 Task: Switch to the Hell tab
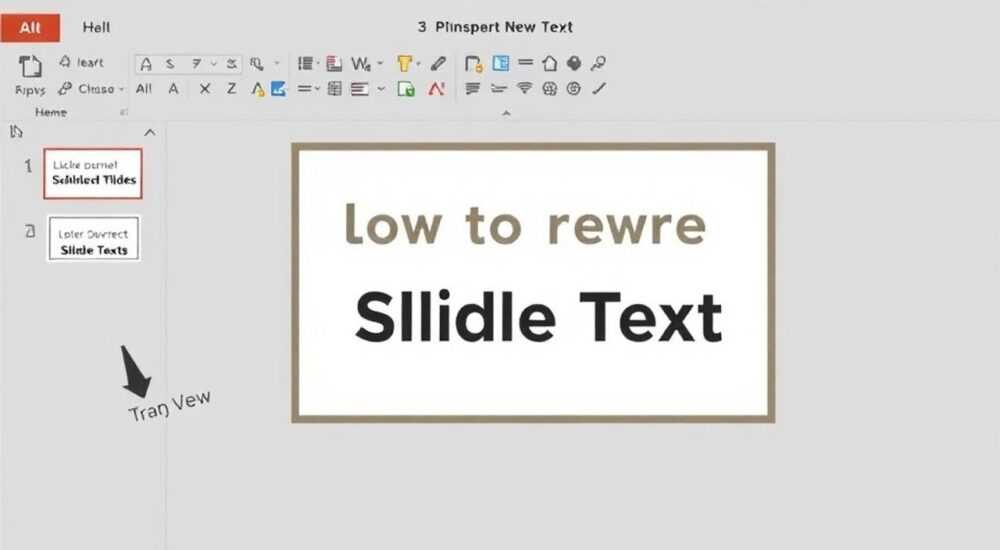[96, 27]
